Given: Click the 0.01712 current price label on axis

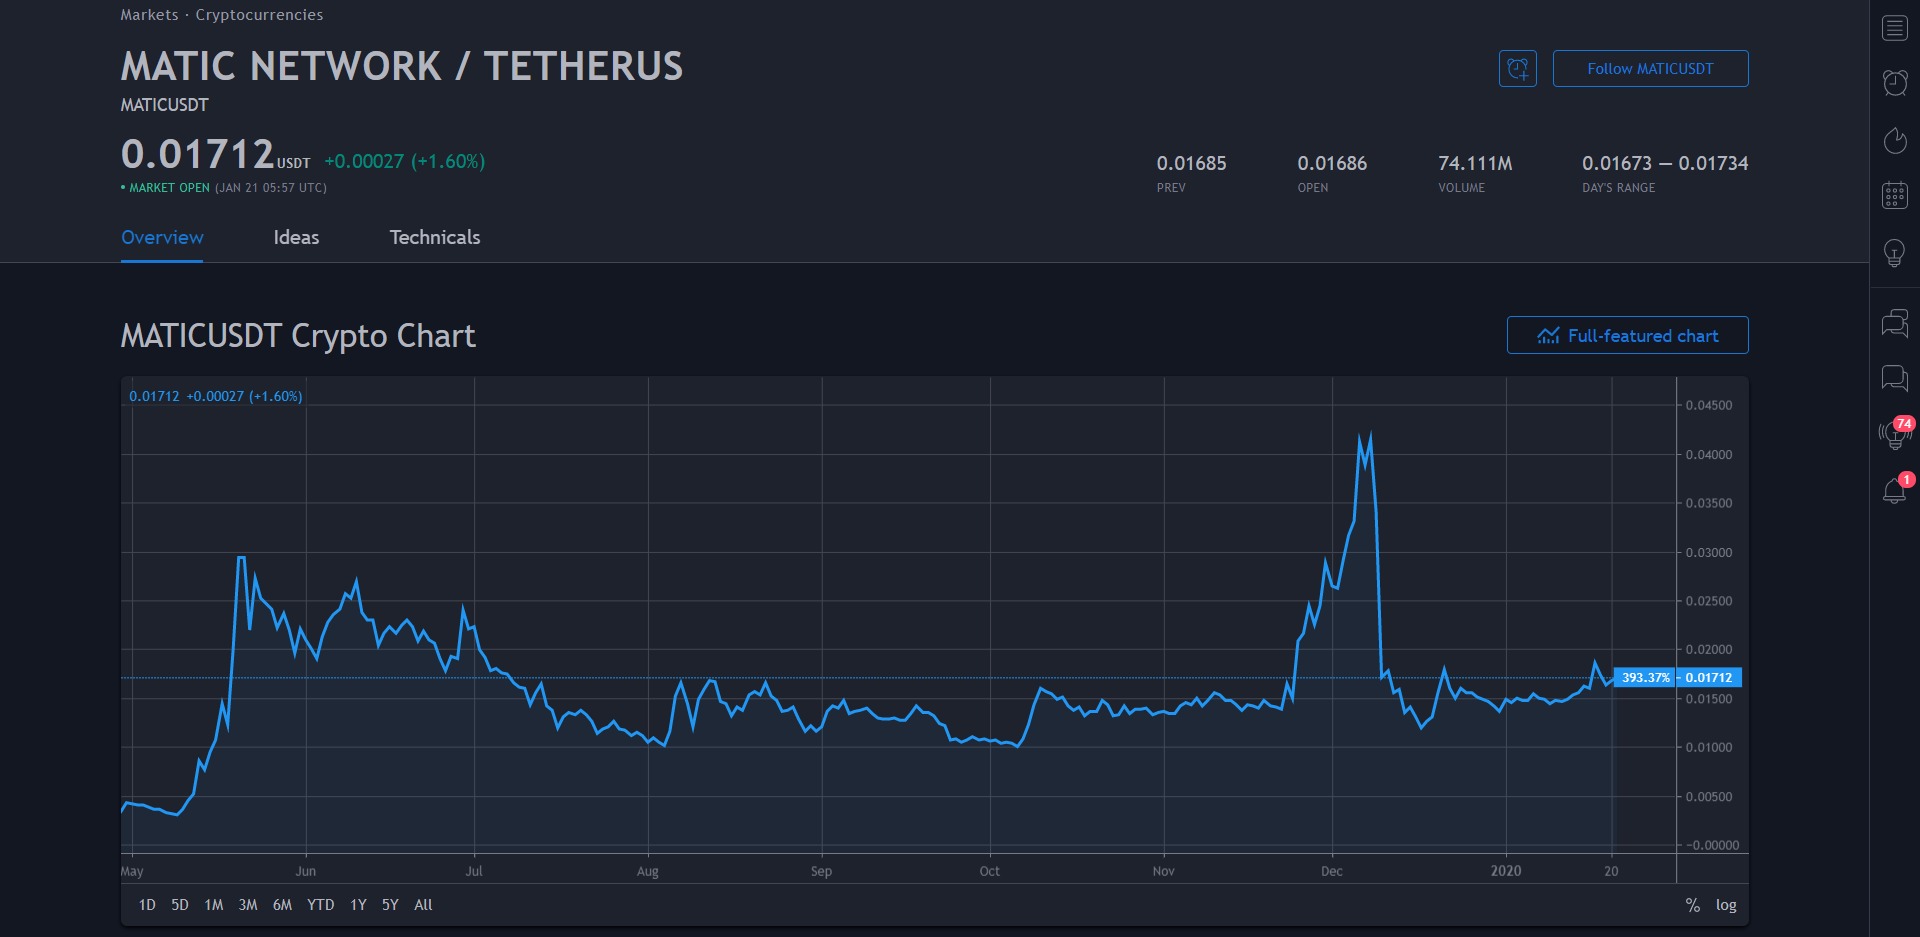Looking at the screenshot, I should (x=1709, y=677).
